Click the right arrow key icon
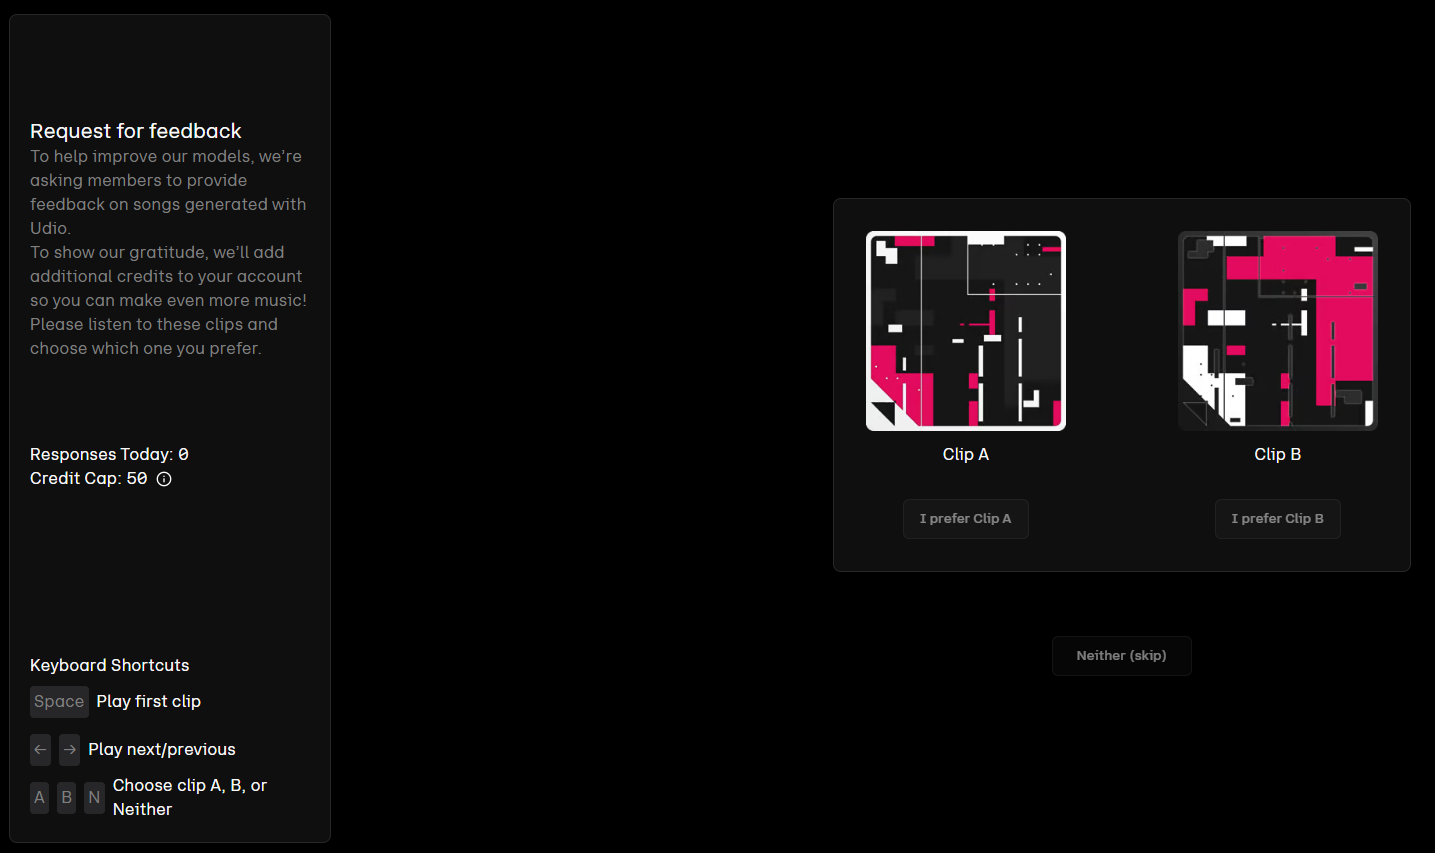The image size is (1435, 853). click(70, 750)
